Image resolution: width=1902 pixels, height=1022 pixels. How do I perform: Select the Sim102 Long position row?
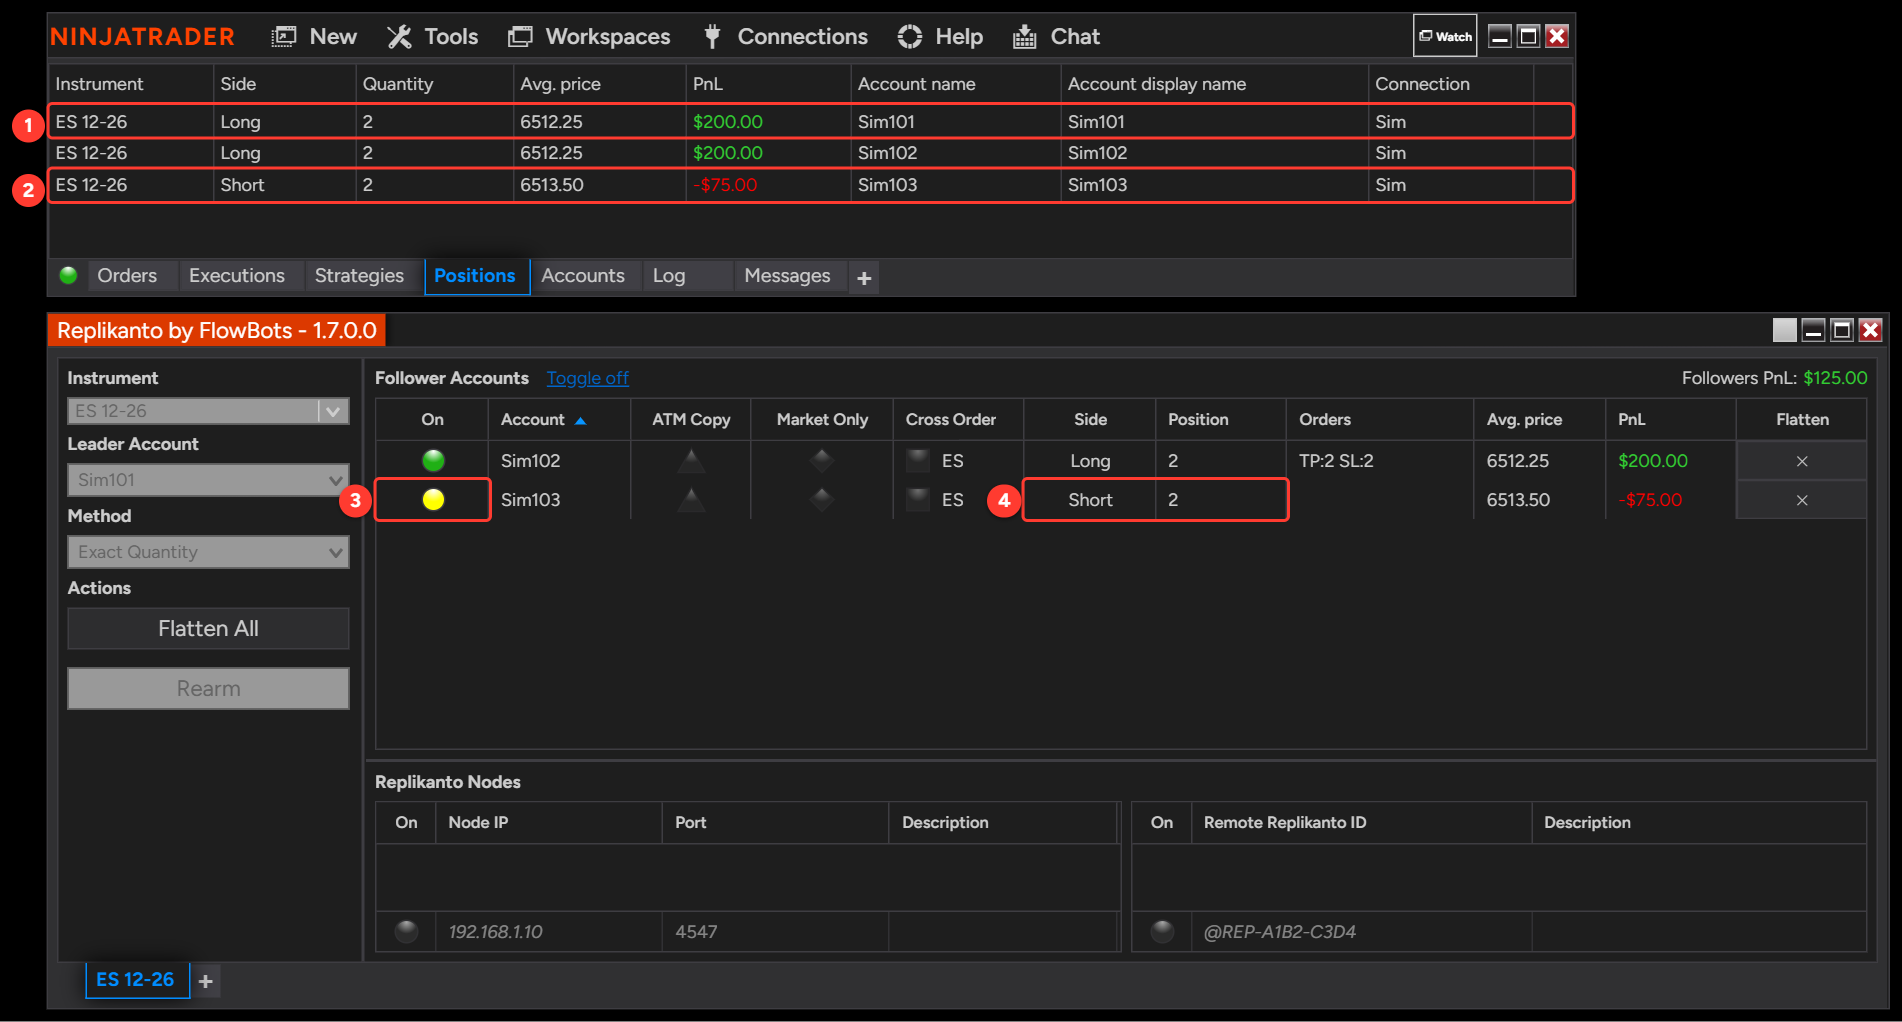pyautogui.click(x=810, y=153)
